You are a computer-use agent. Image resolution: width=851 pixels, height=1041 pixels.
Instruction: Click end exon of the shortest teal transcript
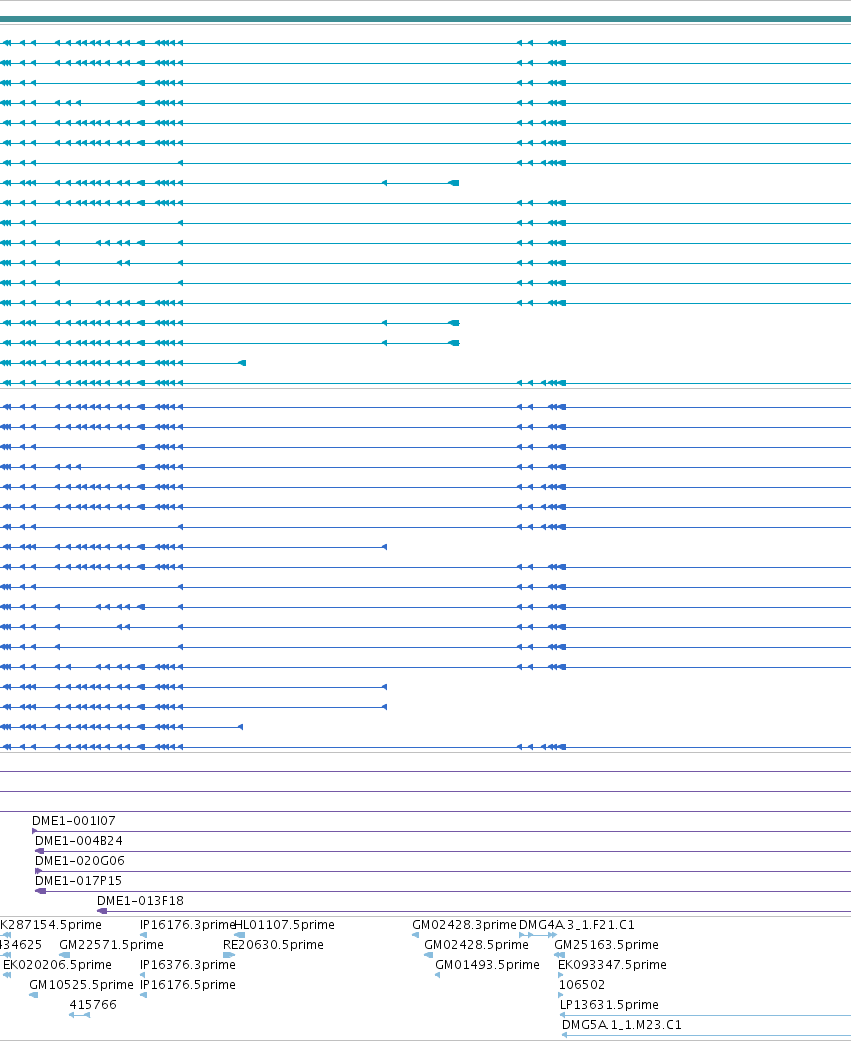click(242, 362)
